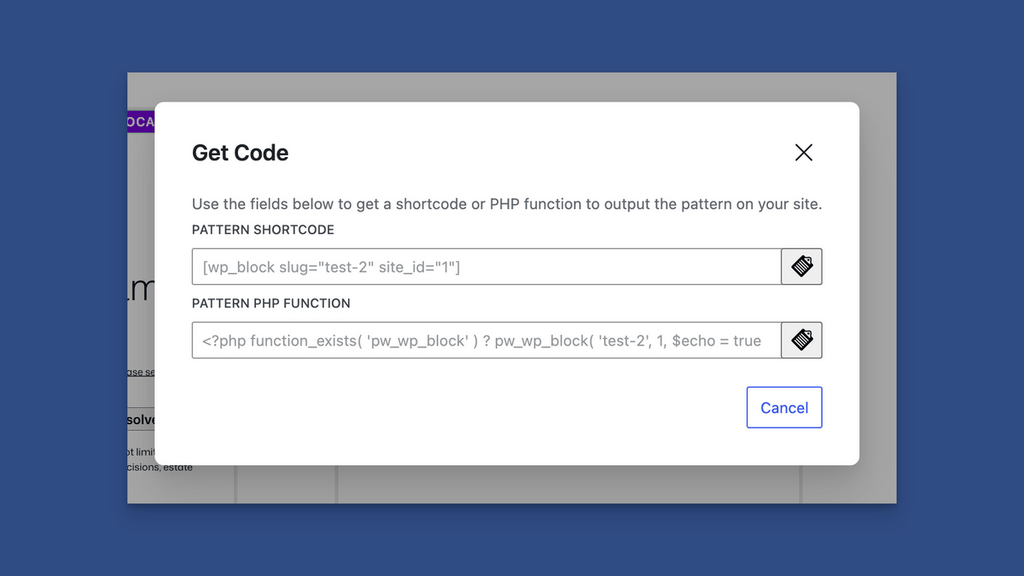Copy the pattern PHP function code
This screenshot has height=576, width=1024.
click(x=802, y=340)
